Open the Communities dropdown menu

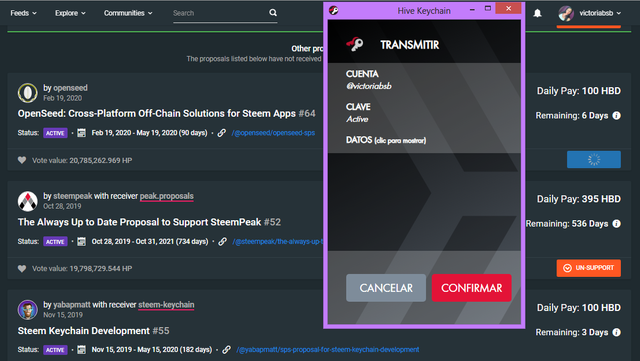point(128,13)
